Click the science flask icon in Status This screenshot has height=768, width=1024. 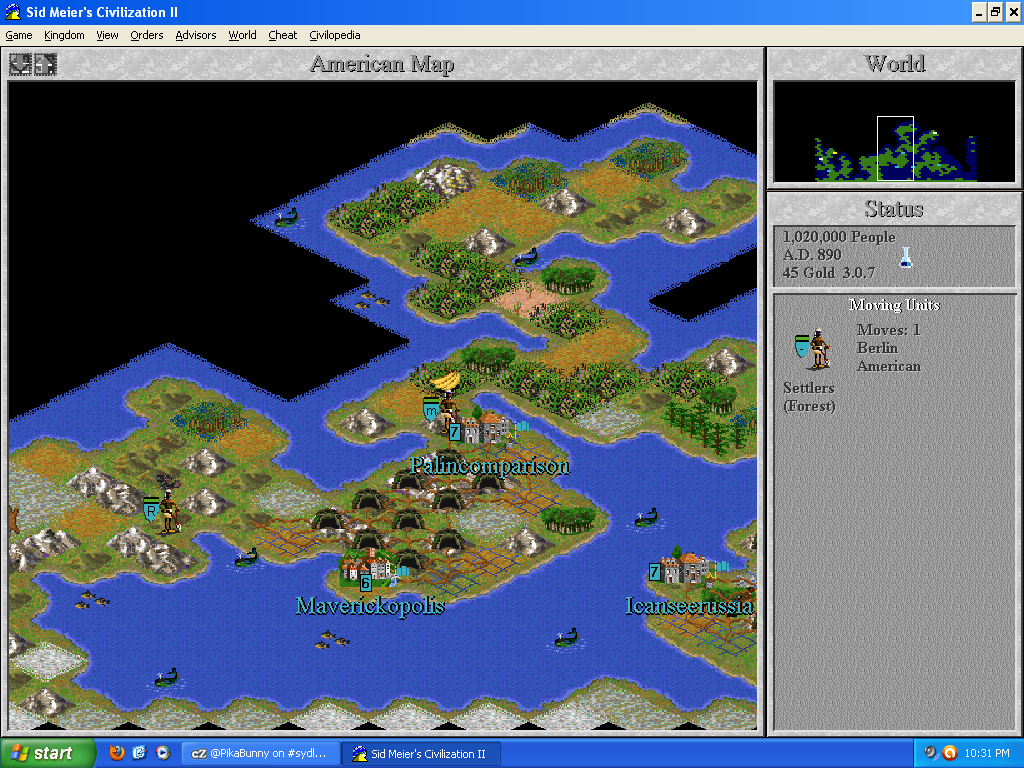tap(906, 257)
